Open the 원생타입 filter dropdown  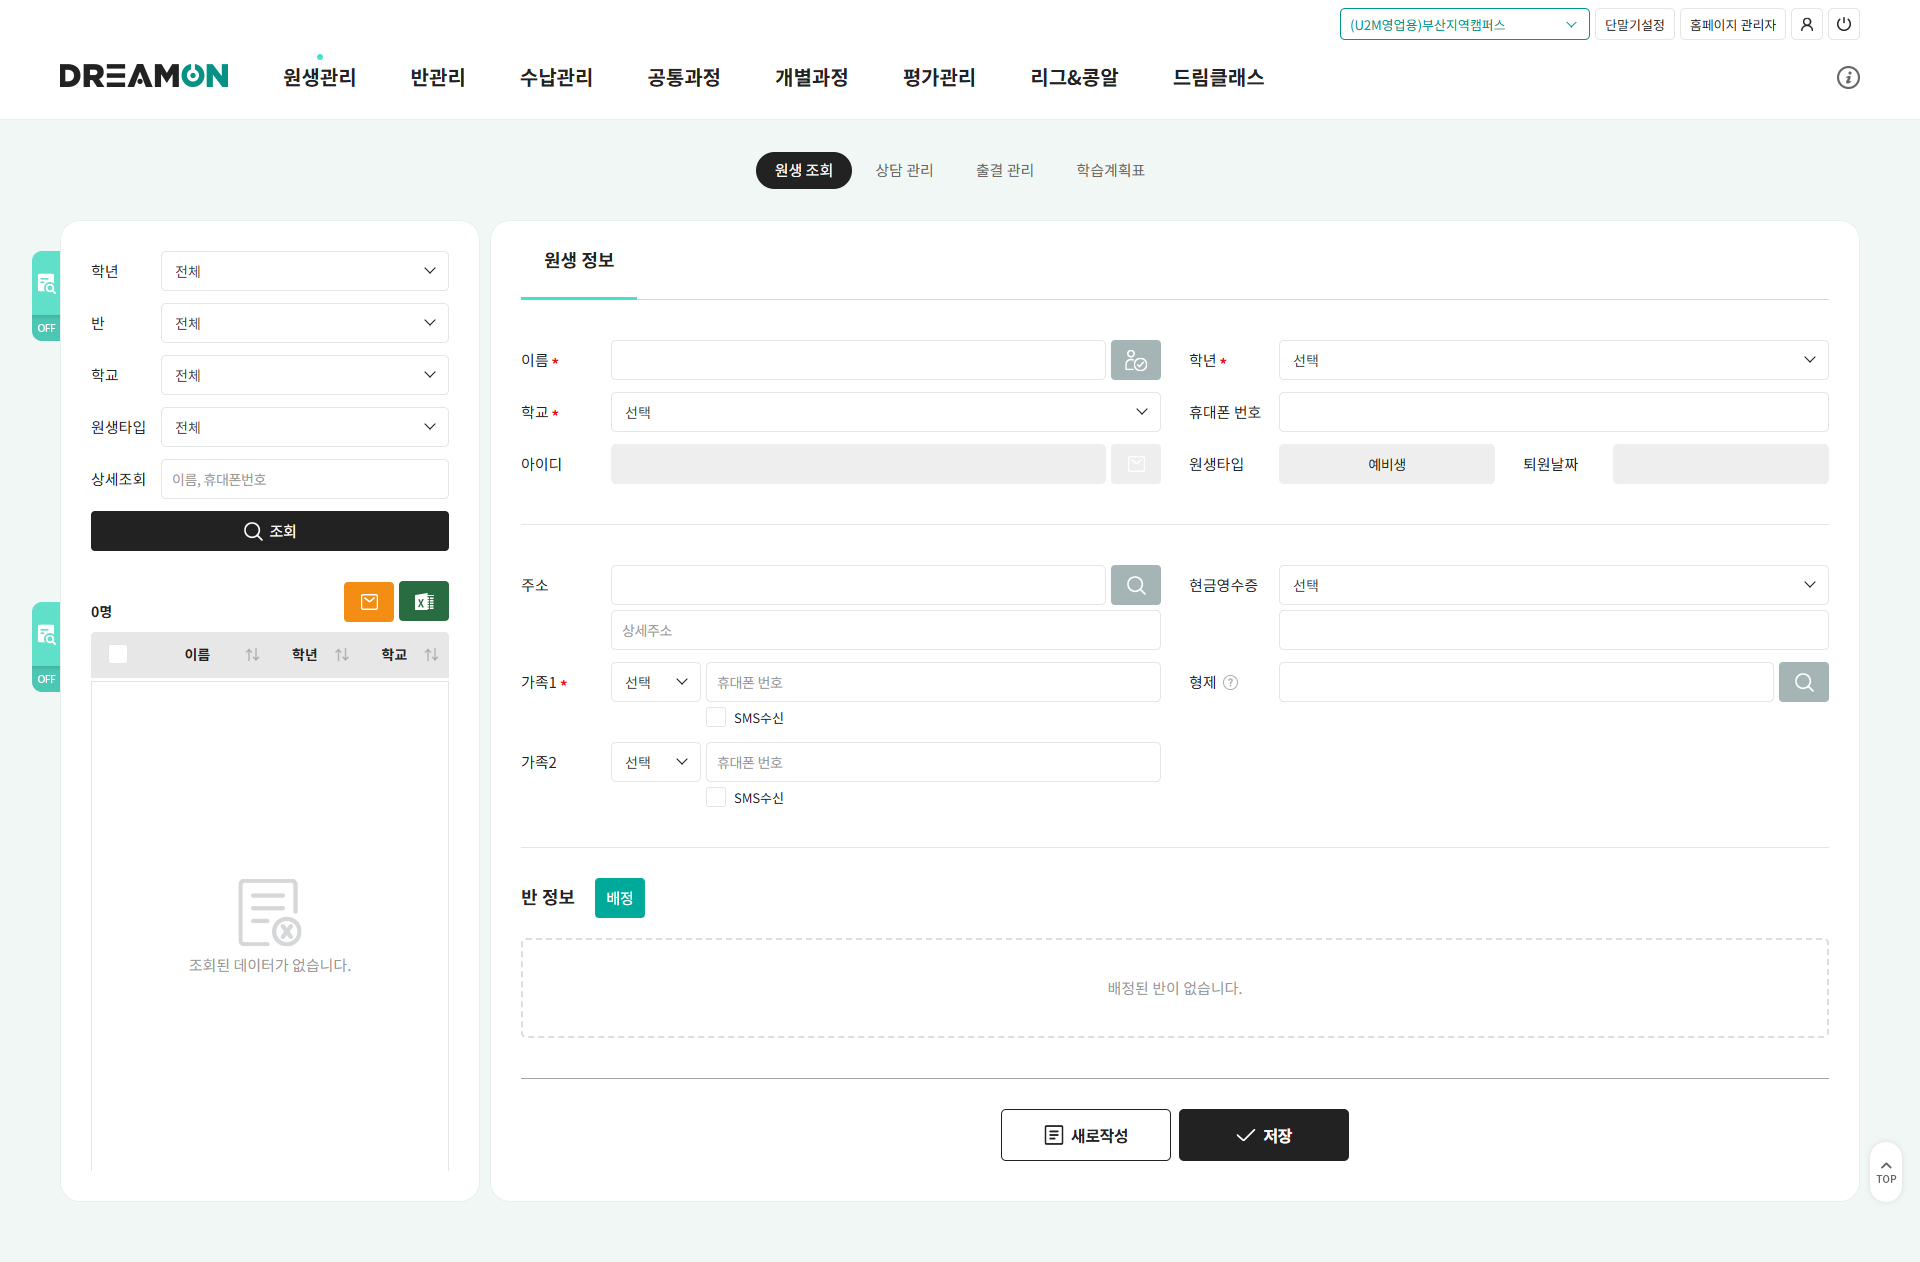click(x=305, y=427)
